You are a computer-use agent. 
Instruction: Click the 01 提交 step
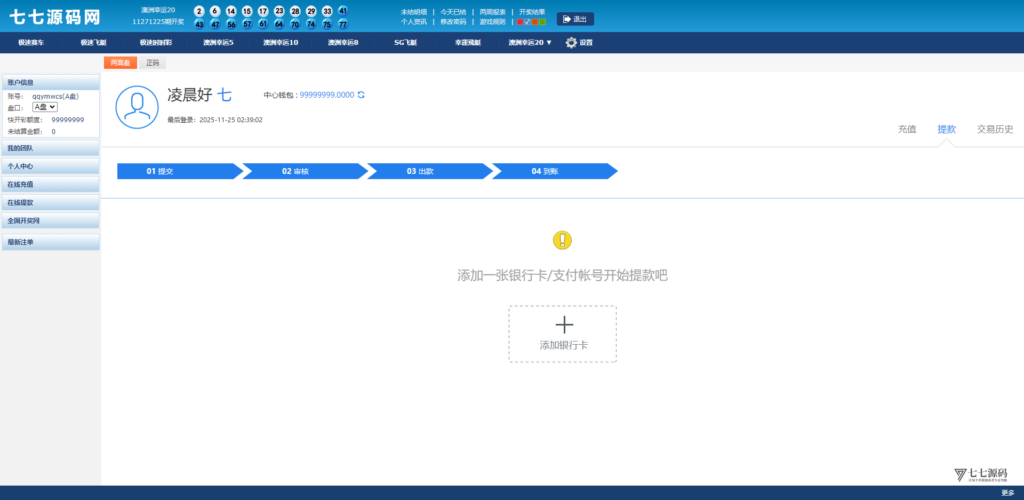[180, 171]
